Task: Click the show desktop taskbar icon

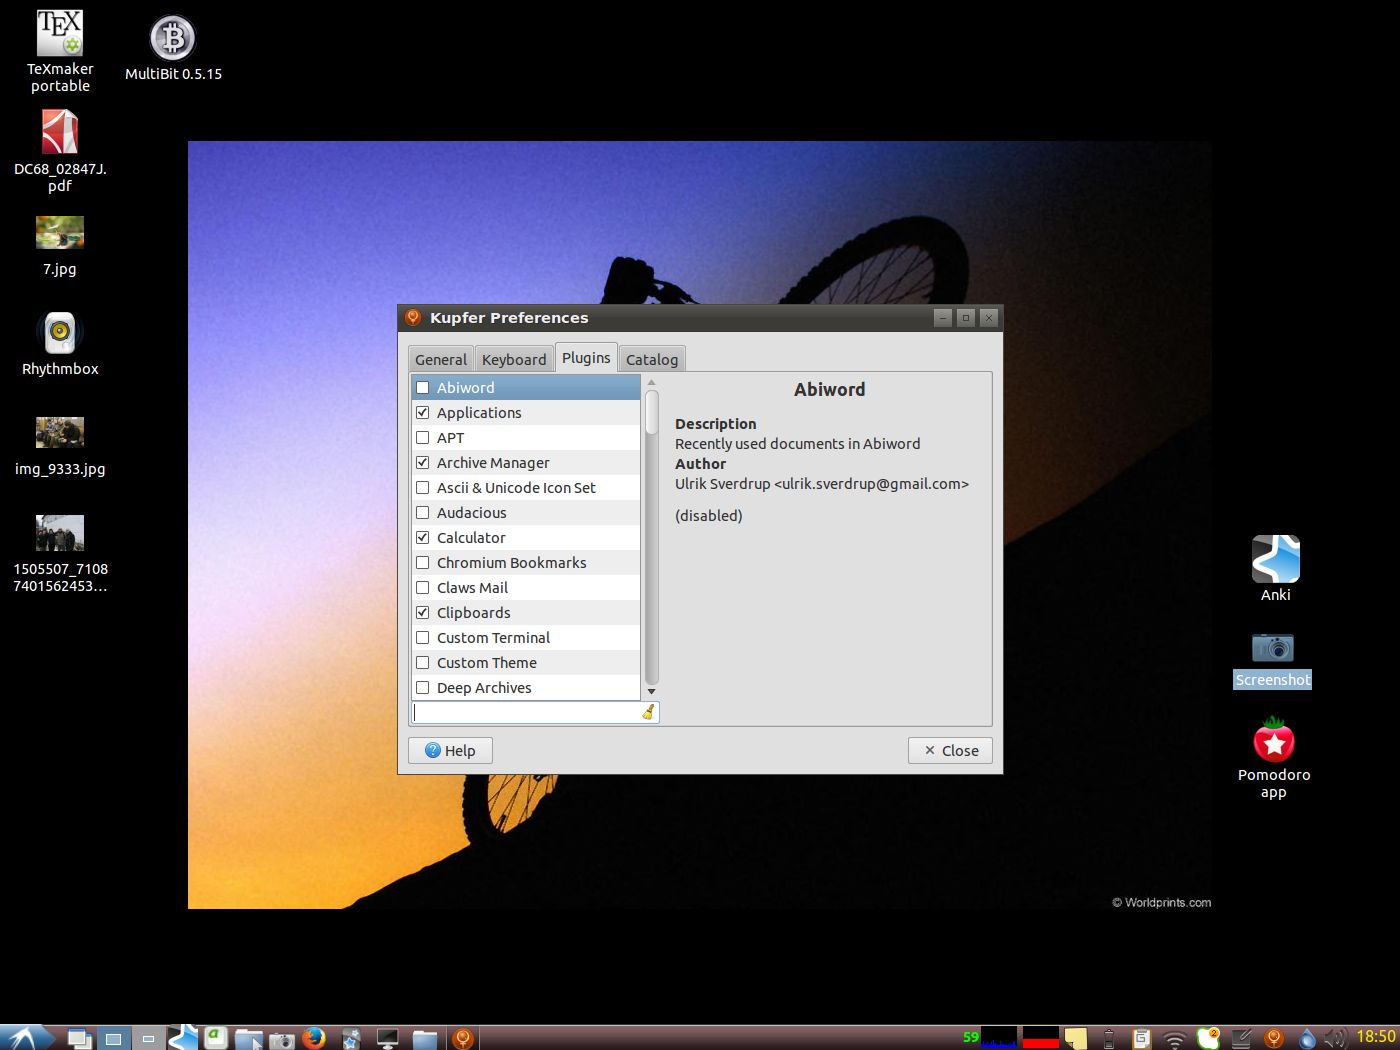Action: coord(80,1039)
